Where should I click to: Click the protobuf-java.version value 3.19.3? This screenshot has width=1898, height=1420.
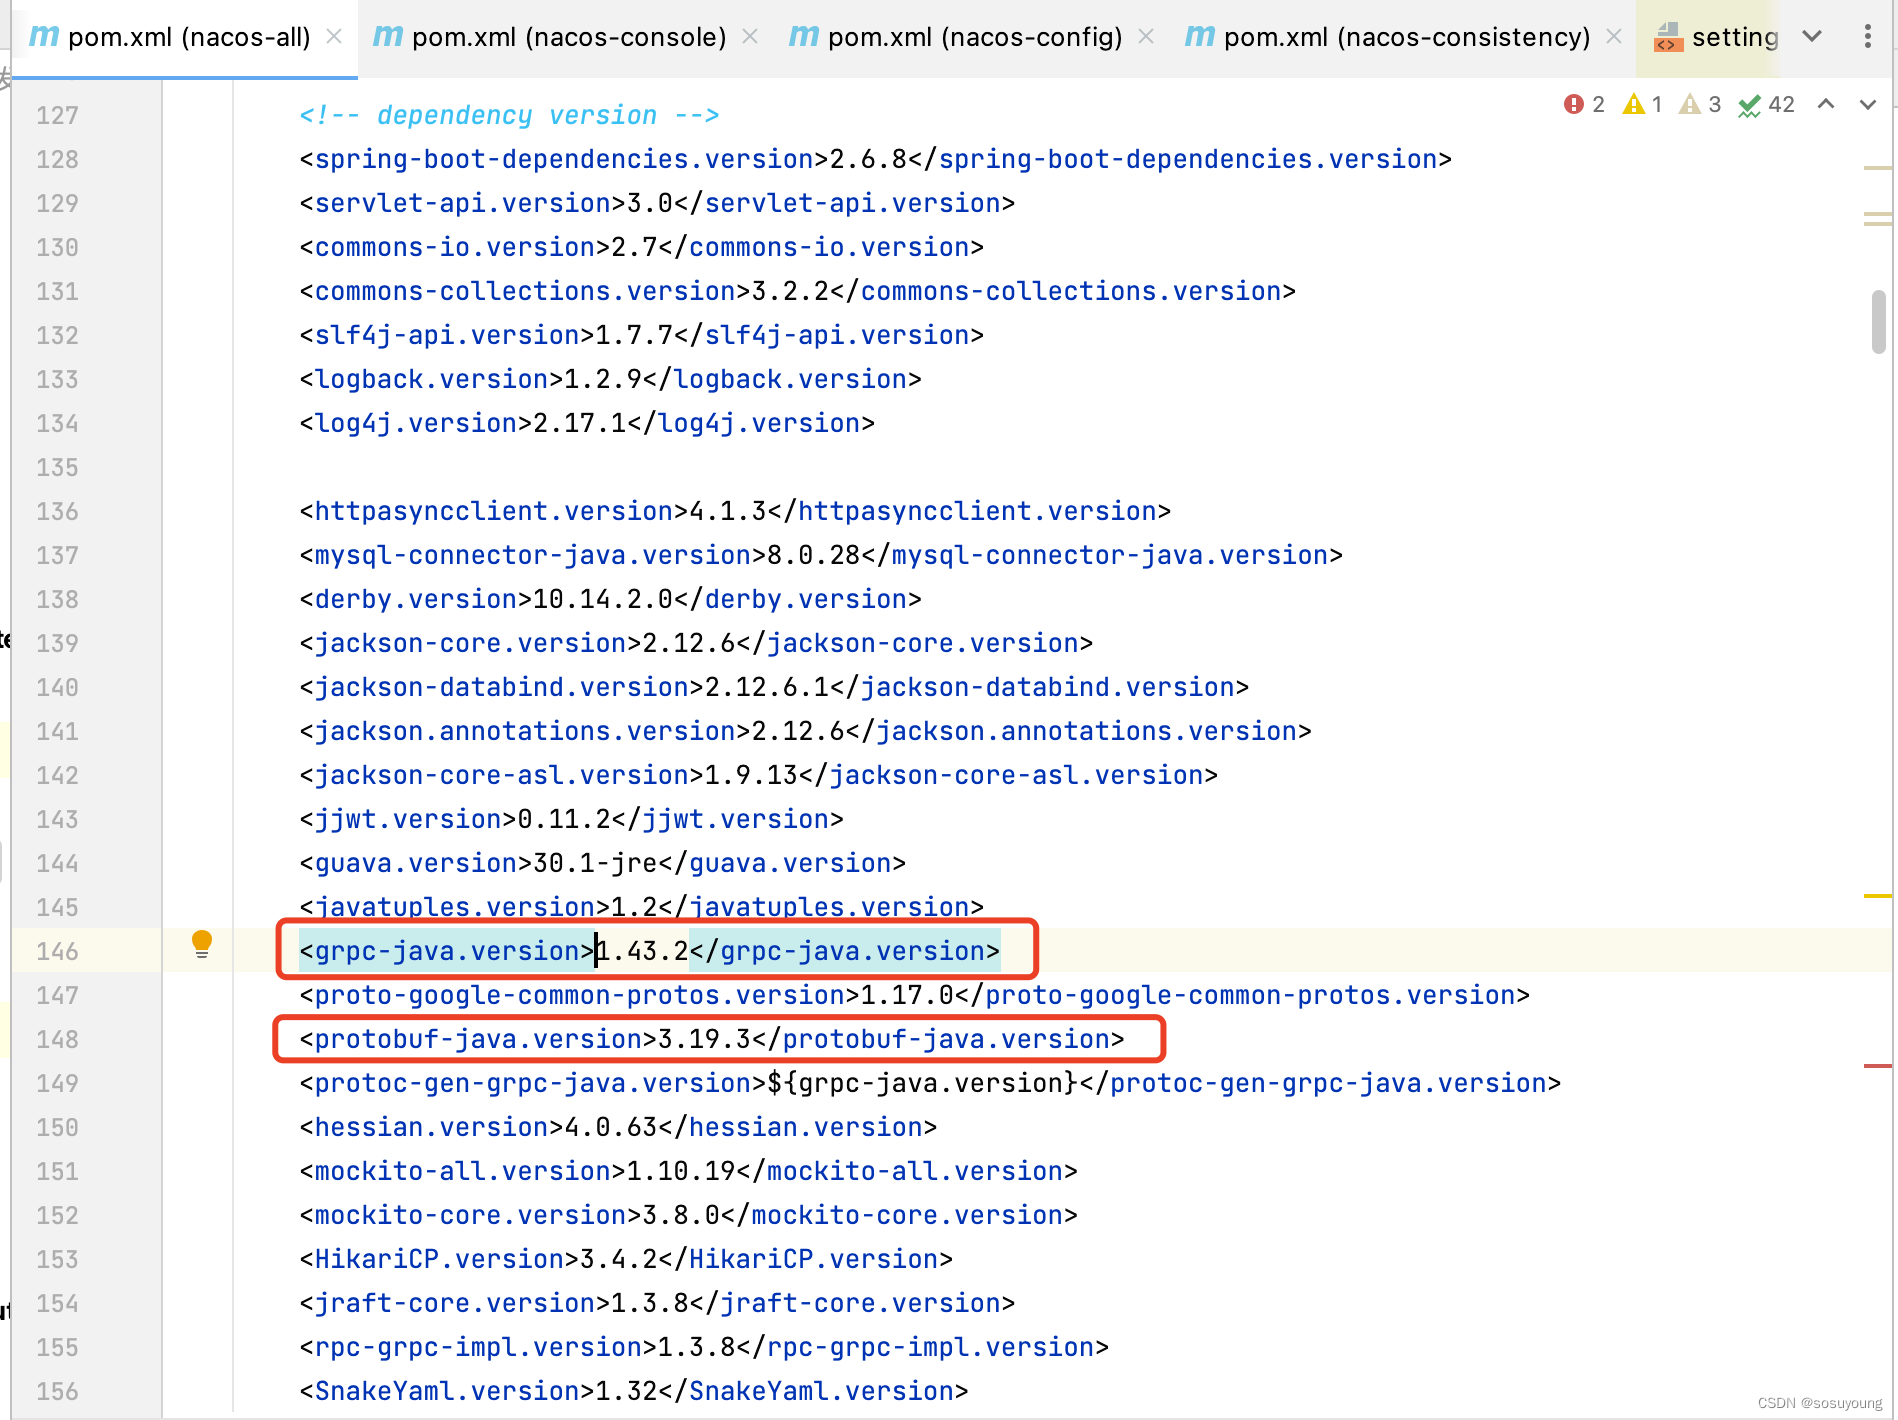(x=705, y=1039)
